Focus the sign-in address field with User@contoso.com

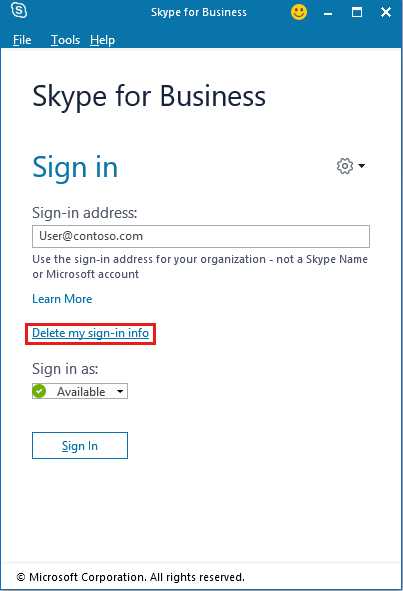(201, 236)
